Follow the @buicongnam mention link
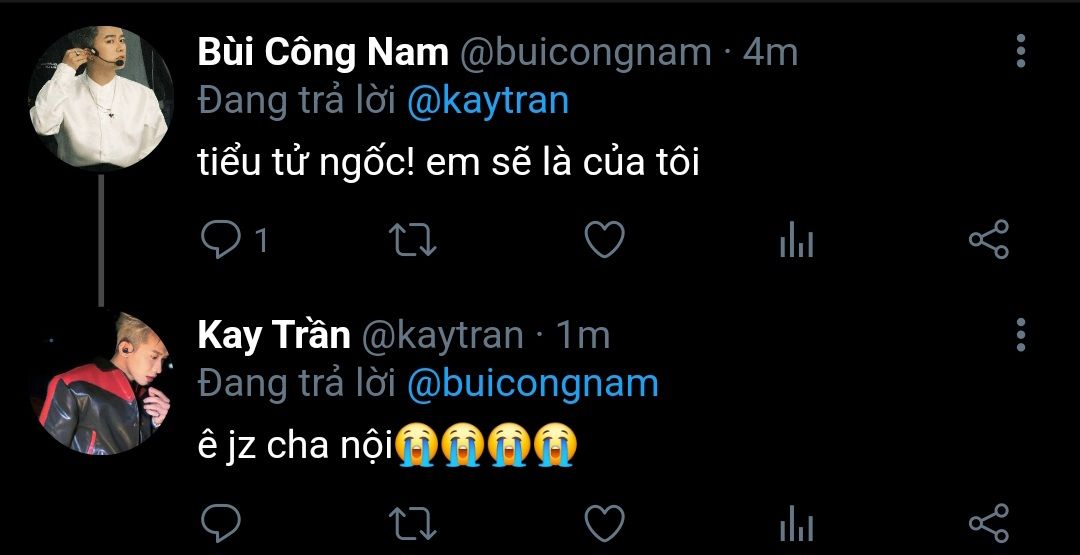This screenshot has height=555, width=1080. 533,384
